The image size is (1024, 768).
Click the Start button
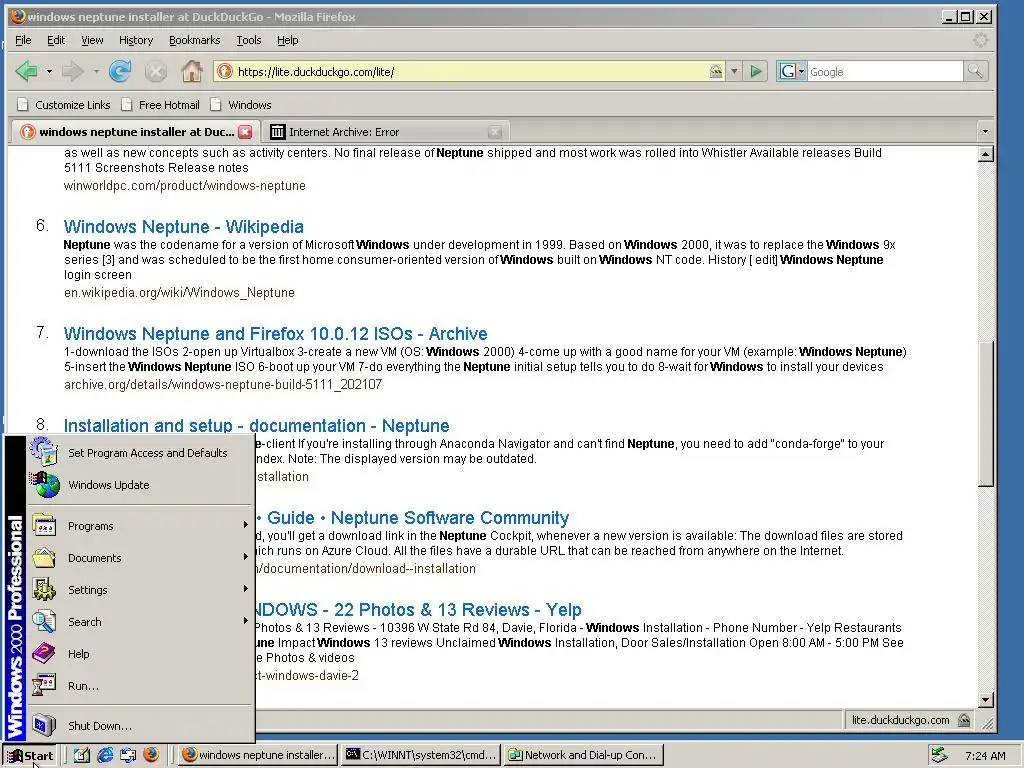coord(30,756)
